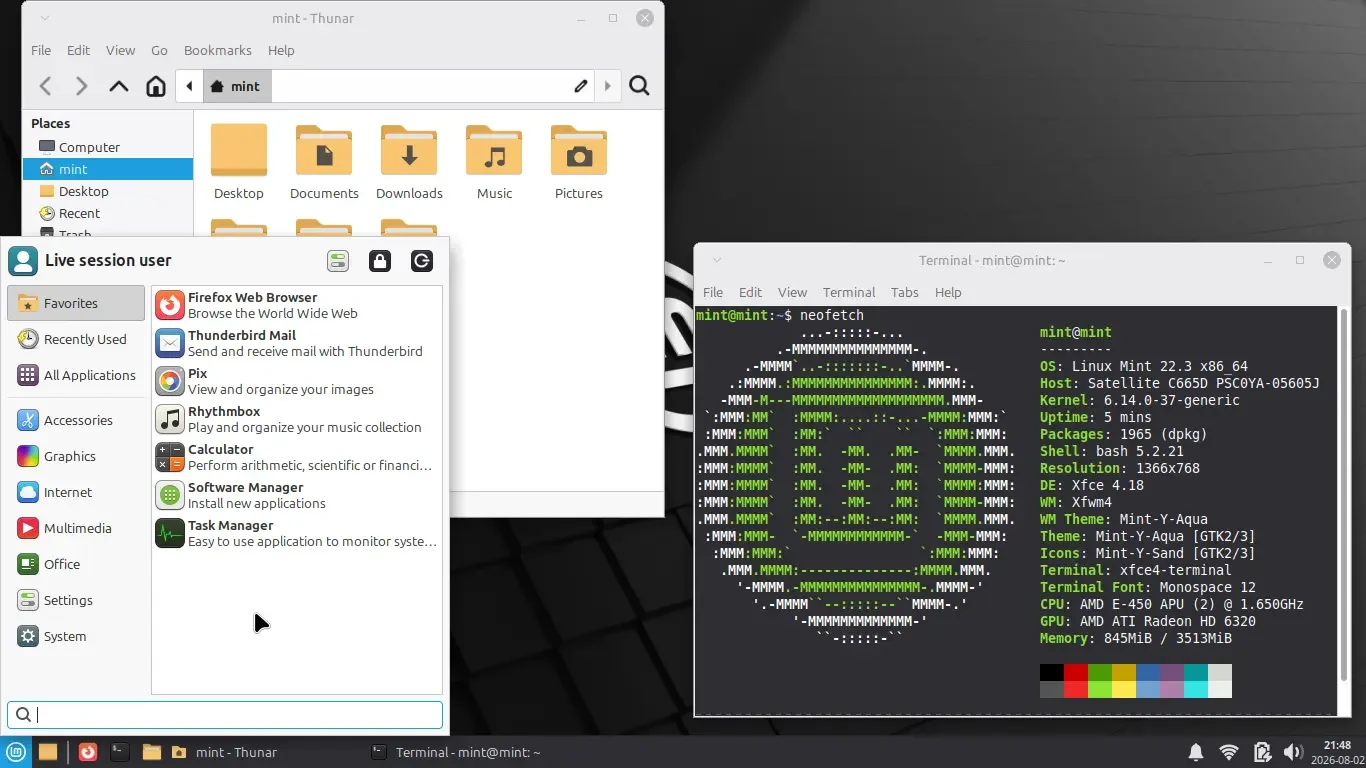Screen dimensions: 1366x768
Task: Select Recent in Thunar Places
Action: pos(108,213)
